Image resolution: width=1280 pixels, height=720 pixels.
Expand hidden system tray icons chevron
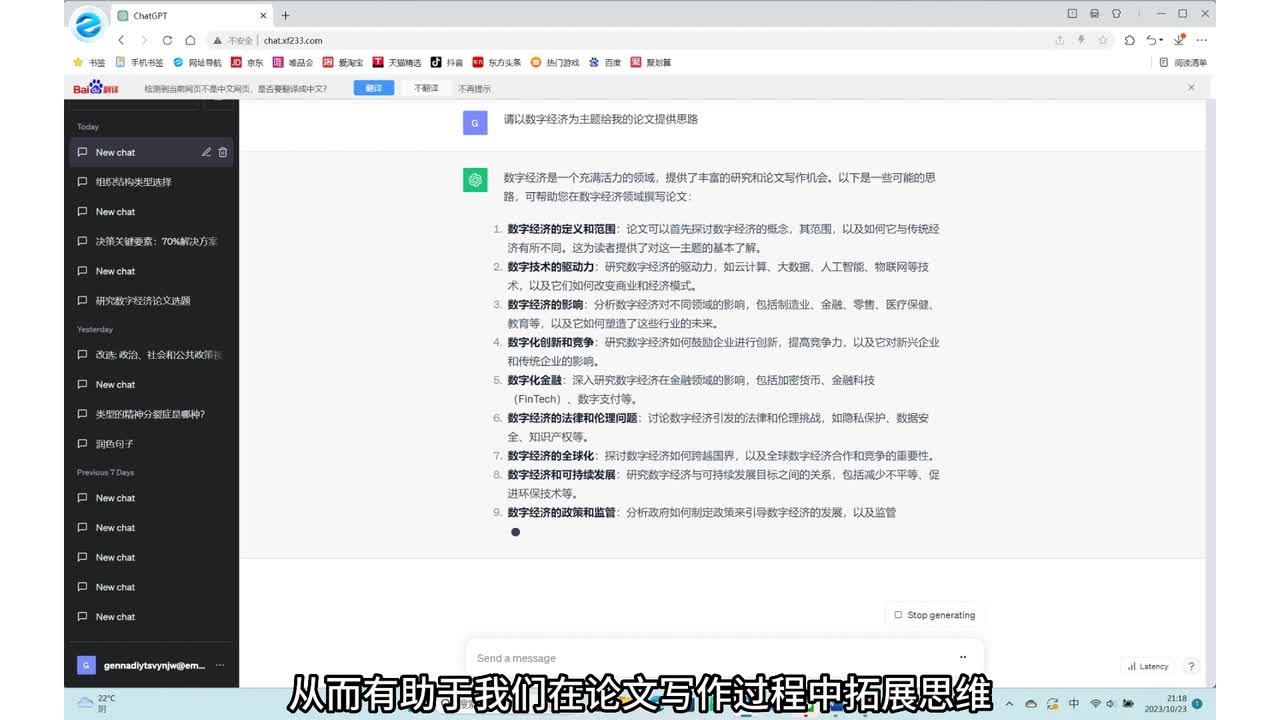point(1009,704)
